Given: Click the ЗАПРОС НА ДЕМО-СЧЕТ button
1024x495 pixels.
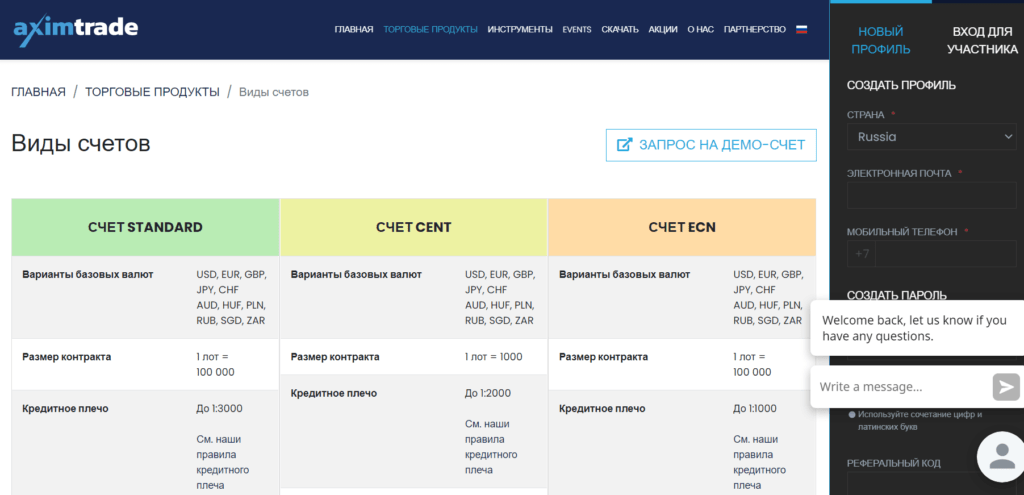Looking at the screenshot, I should (x=711, y=145).
